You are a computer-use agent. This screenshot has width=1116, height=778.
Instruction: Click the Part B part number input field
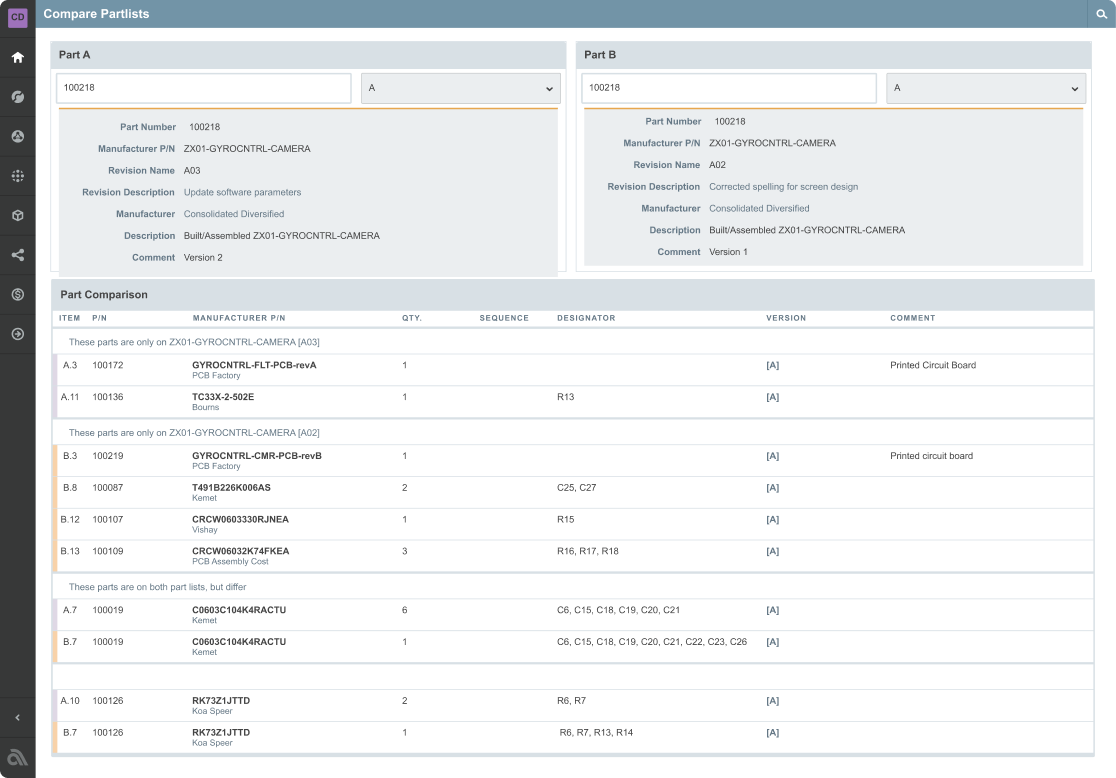[729, 88]
